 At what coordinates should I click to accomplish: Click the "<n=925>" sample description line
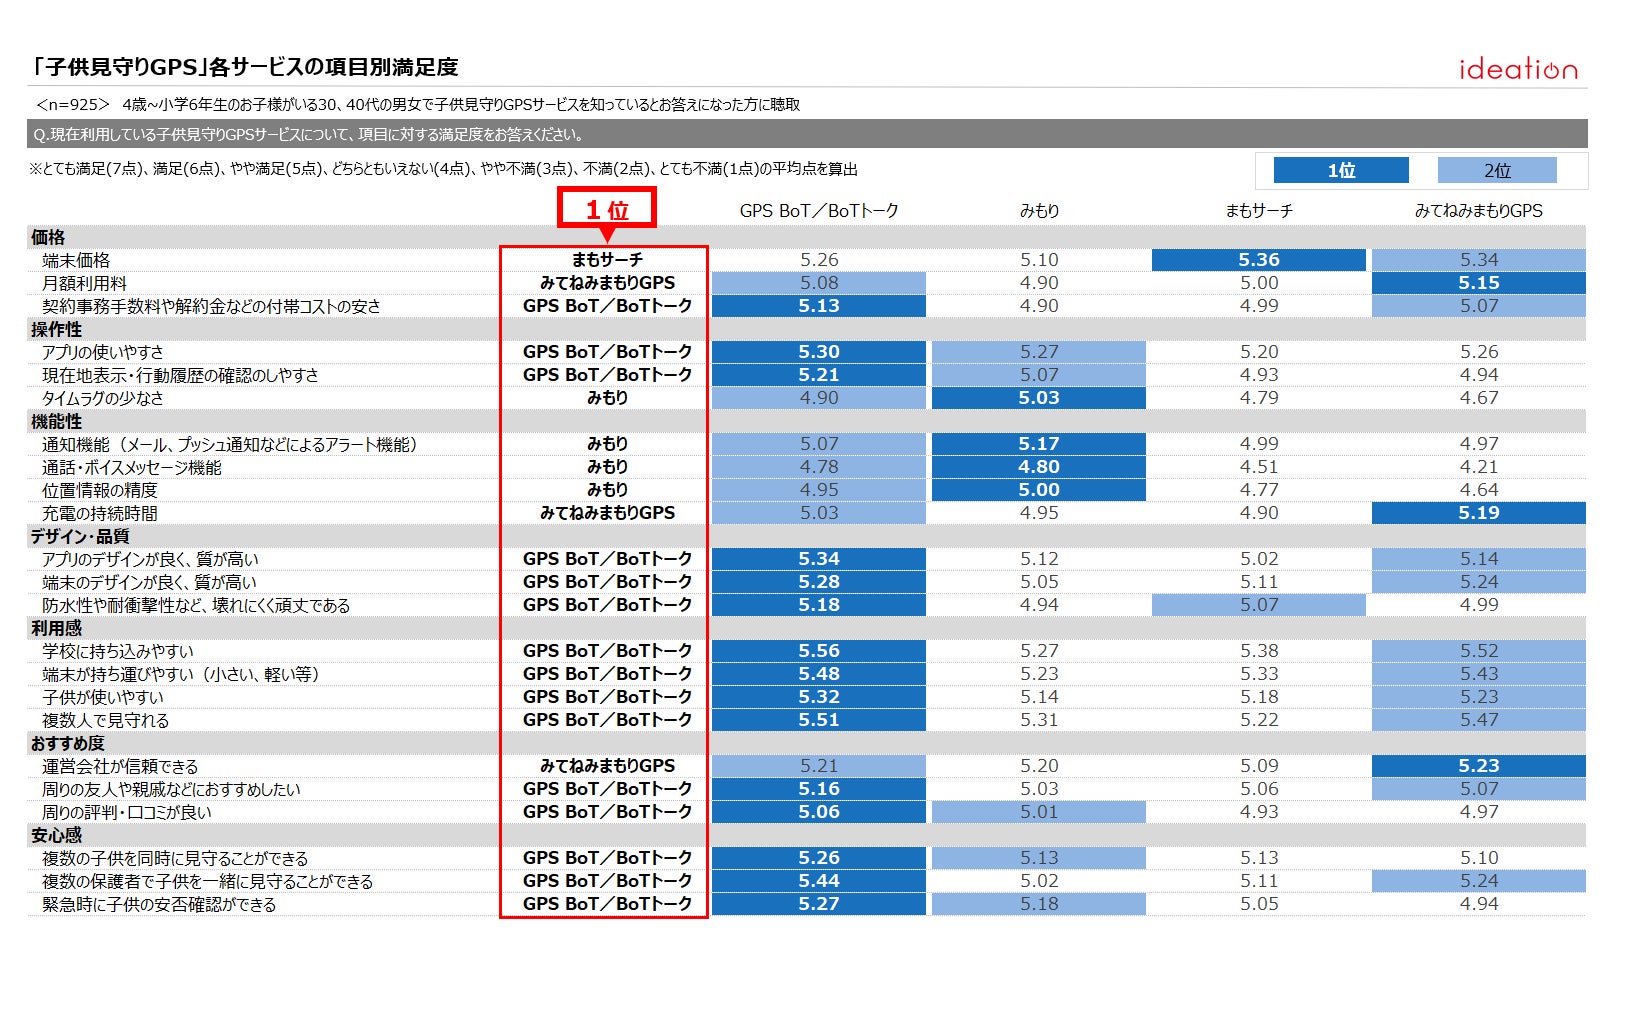pos(417,104)
